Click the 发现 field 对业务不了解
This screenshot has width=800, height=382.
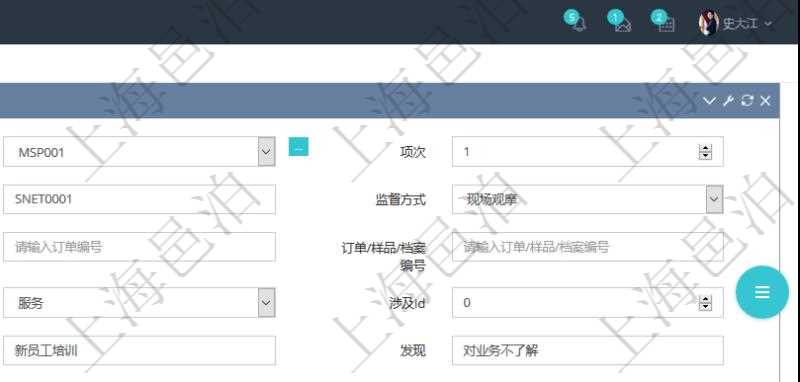(x=587, y=350)
